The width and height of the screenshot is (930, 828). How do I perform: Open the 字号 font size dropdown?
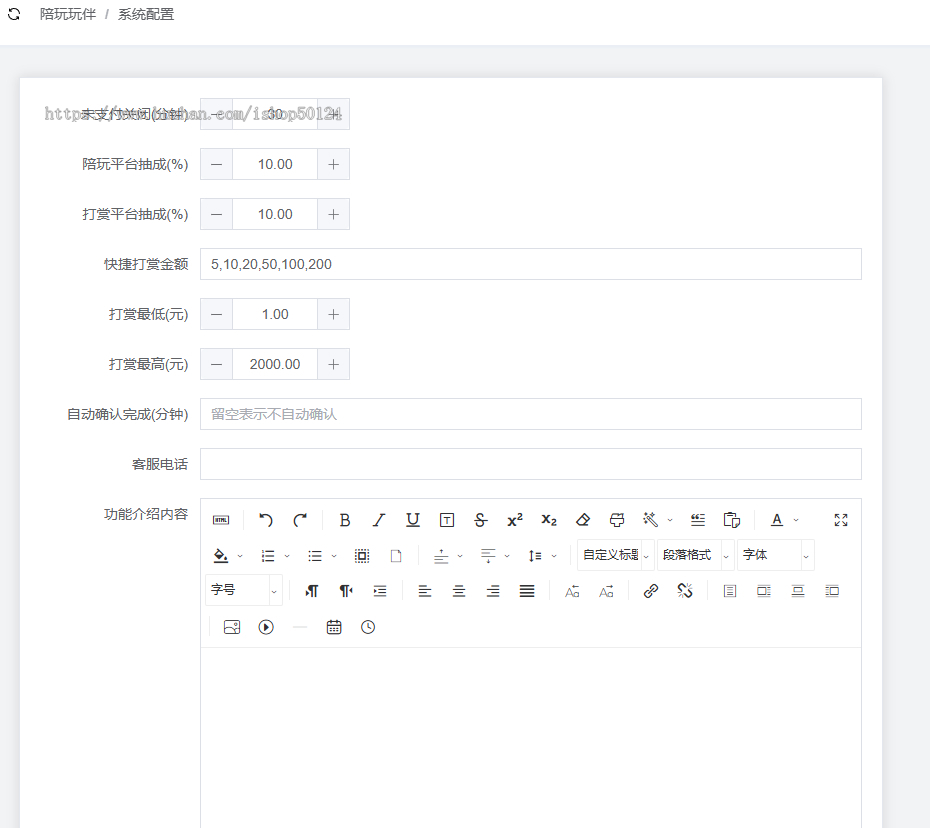click(244, 590)
